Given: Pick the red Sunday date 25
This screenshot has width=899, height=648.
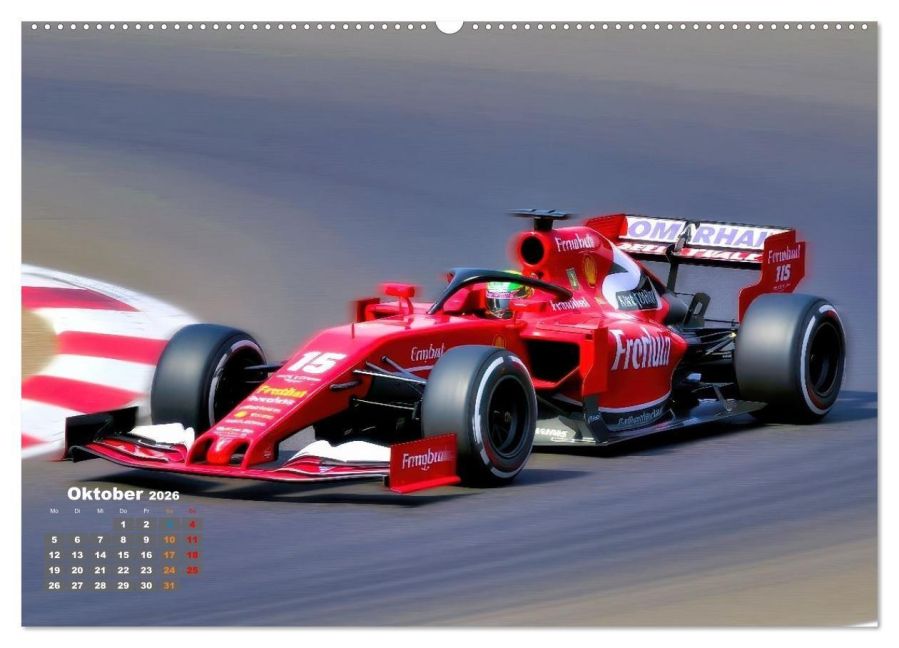Looking at the screenshot, I should point(193,571).
